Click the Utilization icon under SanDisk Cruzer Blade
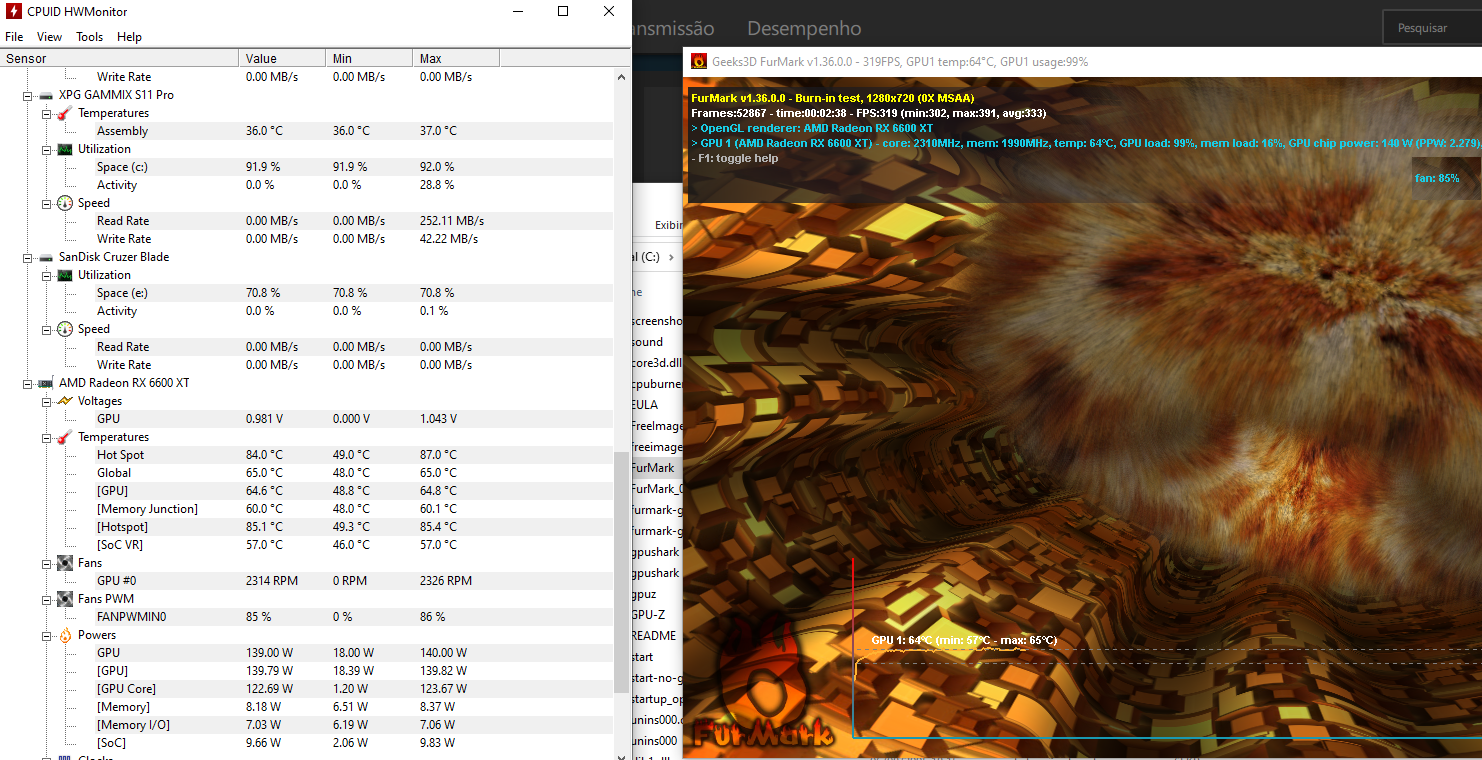This screenshot has height=760, width=1482. coord(65,275)
